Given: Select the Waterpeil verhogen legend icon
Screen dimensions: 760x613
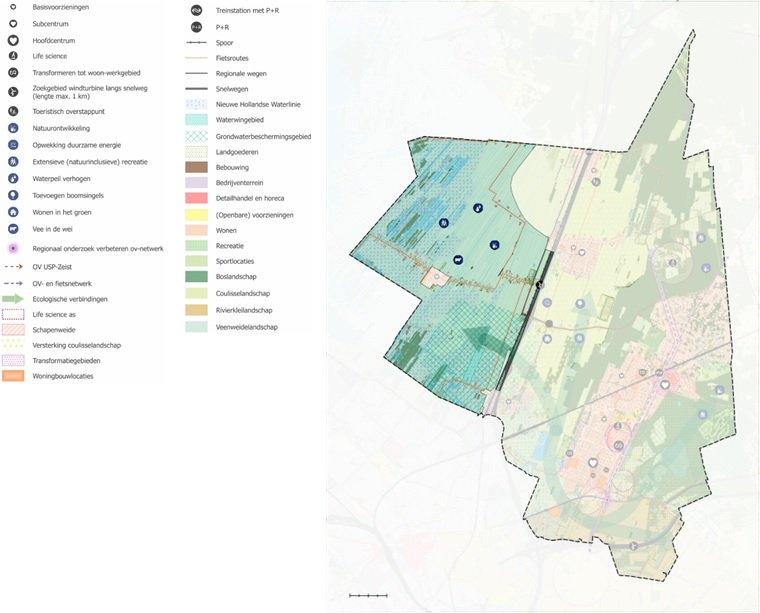Looking at the screenshot, I should click(13, 179).
